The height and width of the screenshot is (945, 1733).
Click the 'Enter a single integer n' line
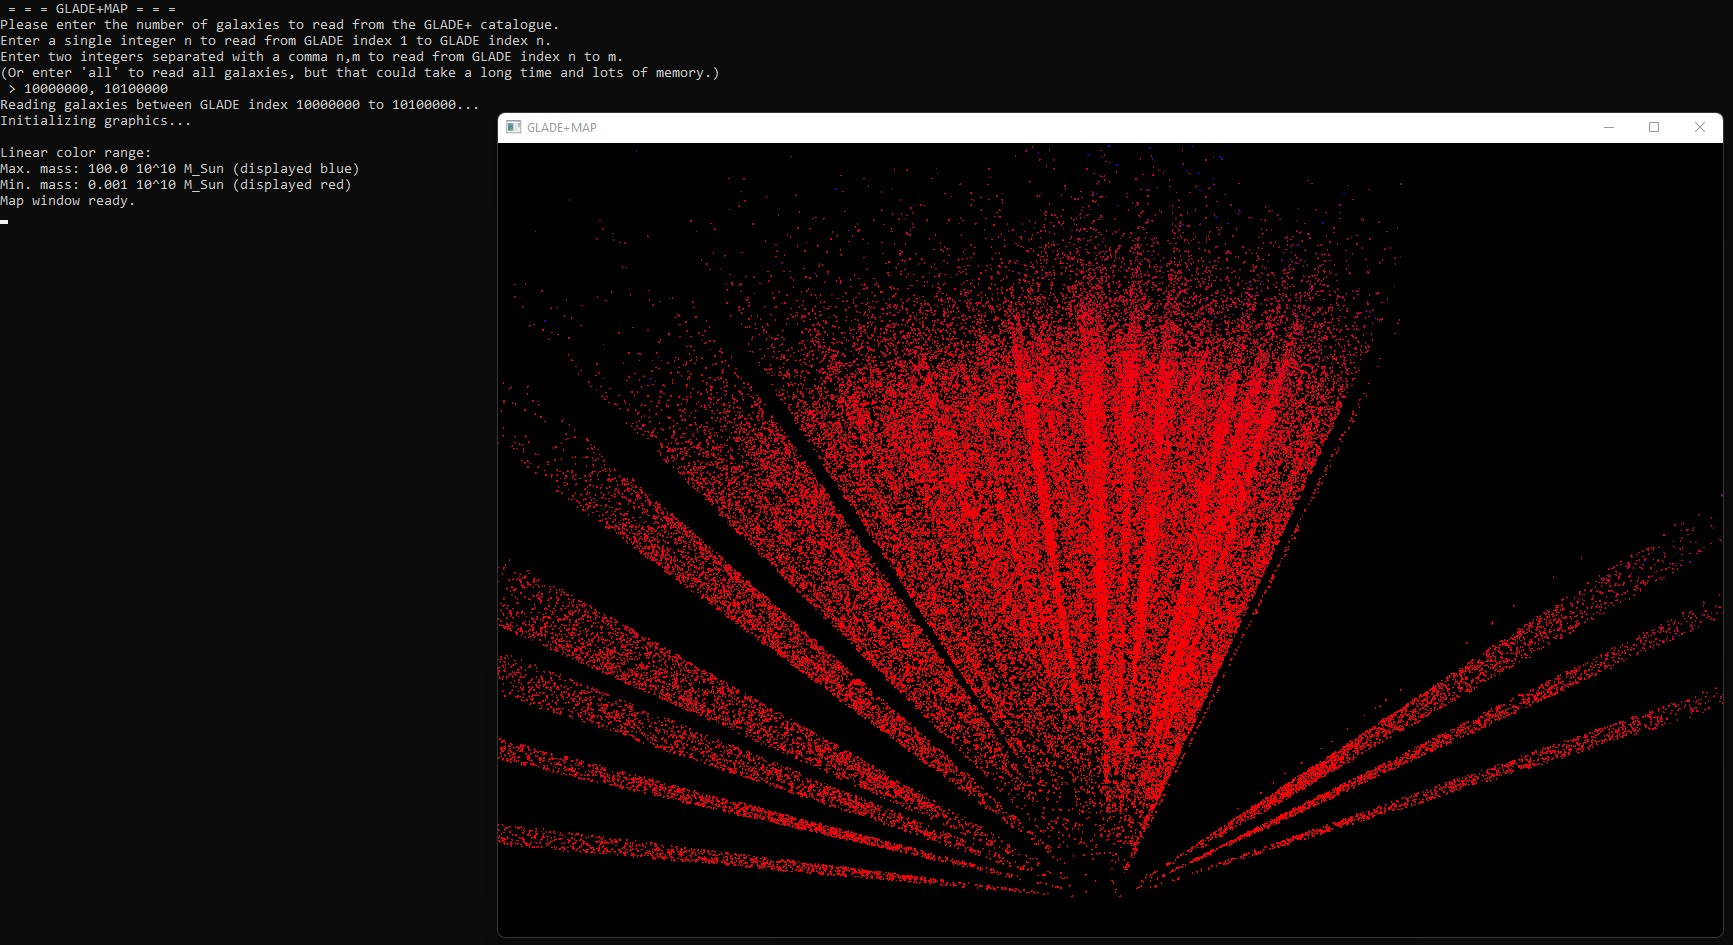[x=276, y=41]
